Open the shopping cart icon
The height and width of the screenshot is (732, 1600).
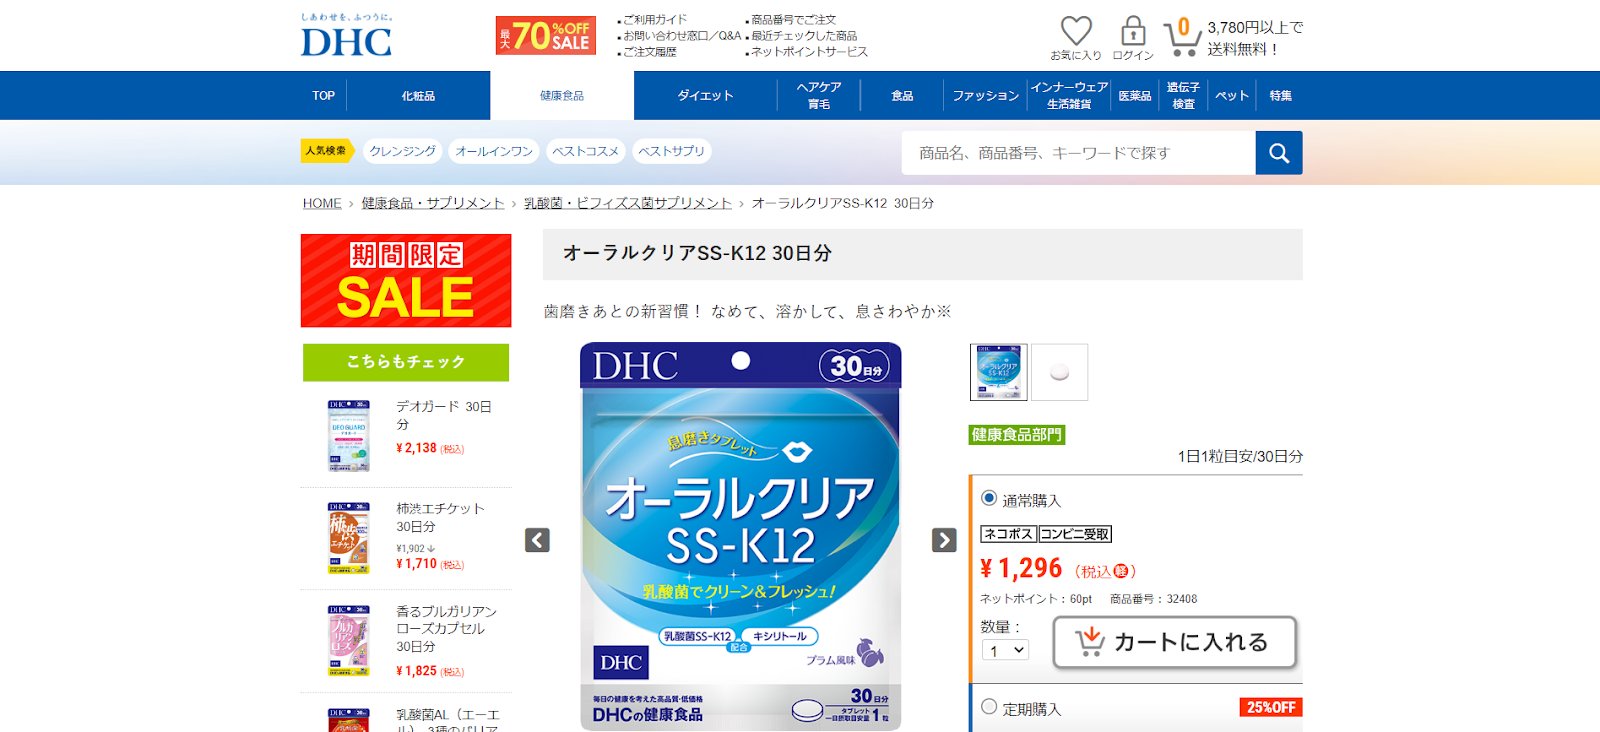point(1182,36)
